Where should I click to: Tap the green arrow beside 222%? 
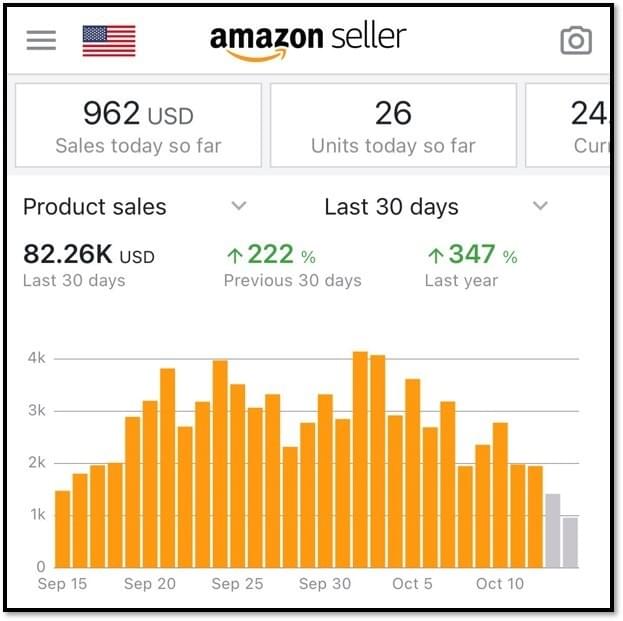pos(234,255)
